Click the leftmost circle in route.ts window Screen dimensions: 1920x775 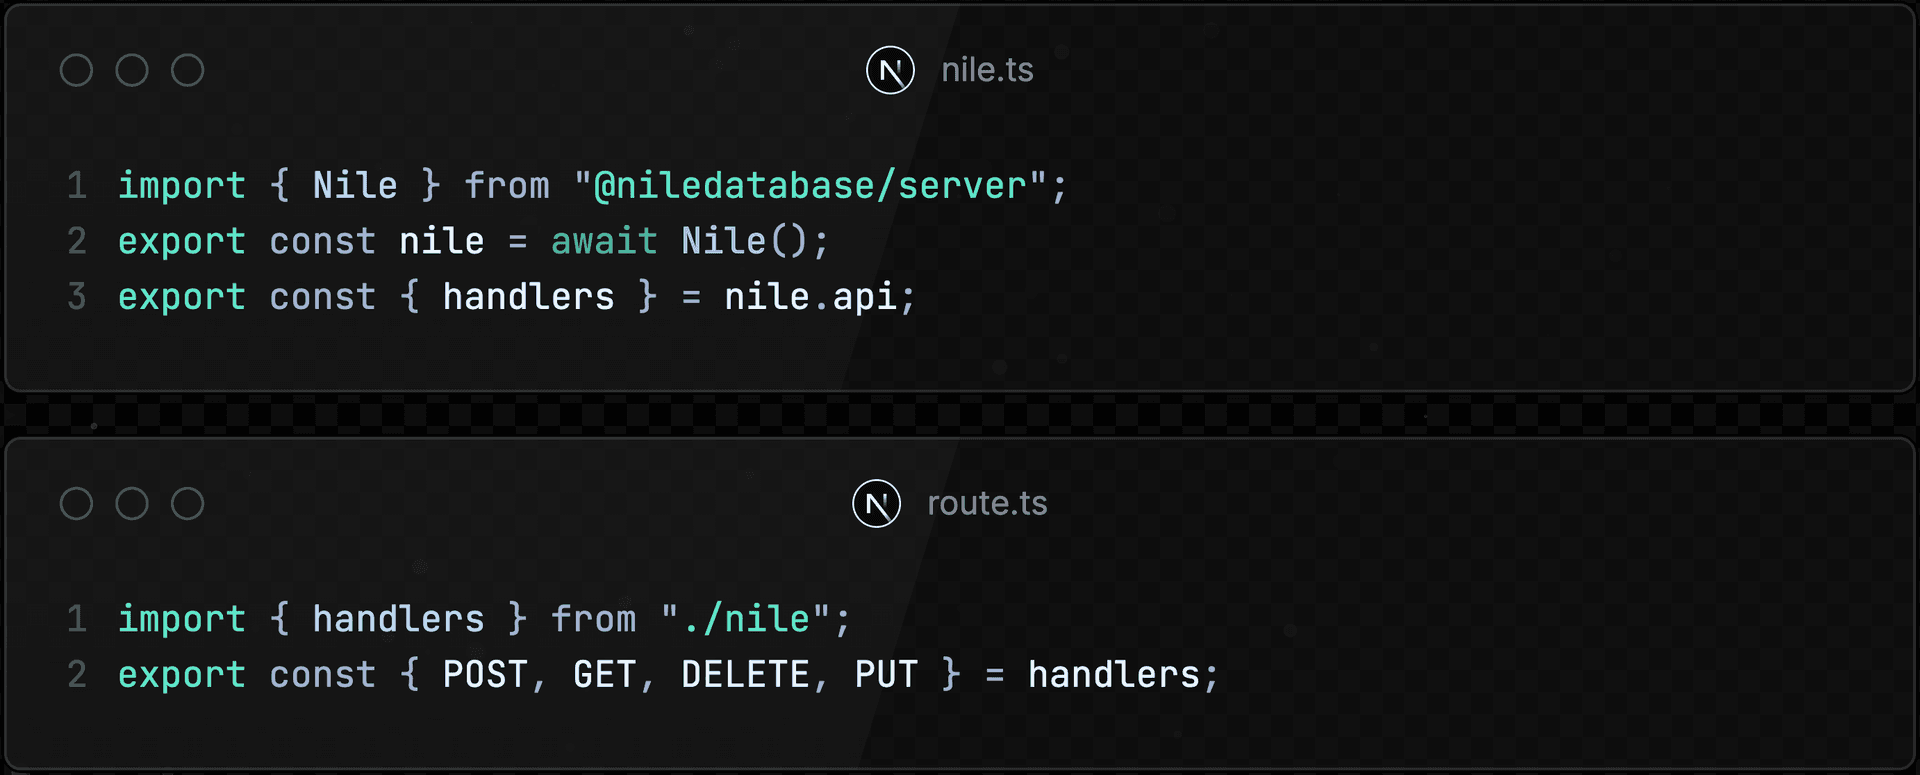77,504
